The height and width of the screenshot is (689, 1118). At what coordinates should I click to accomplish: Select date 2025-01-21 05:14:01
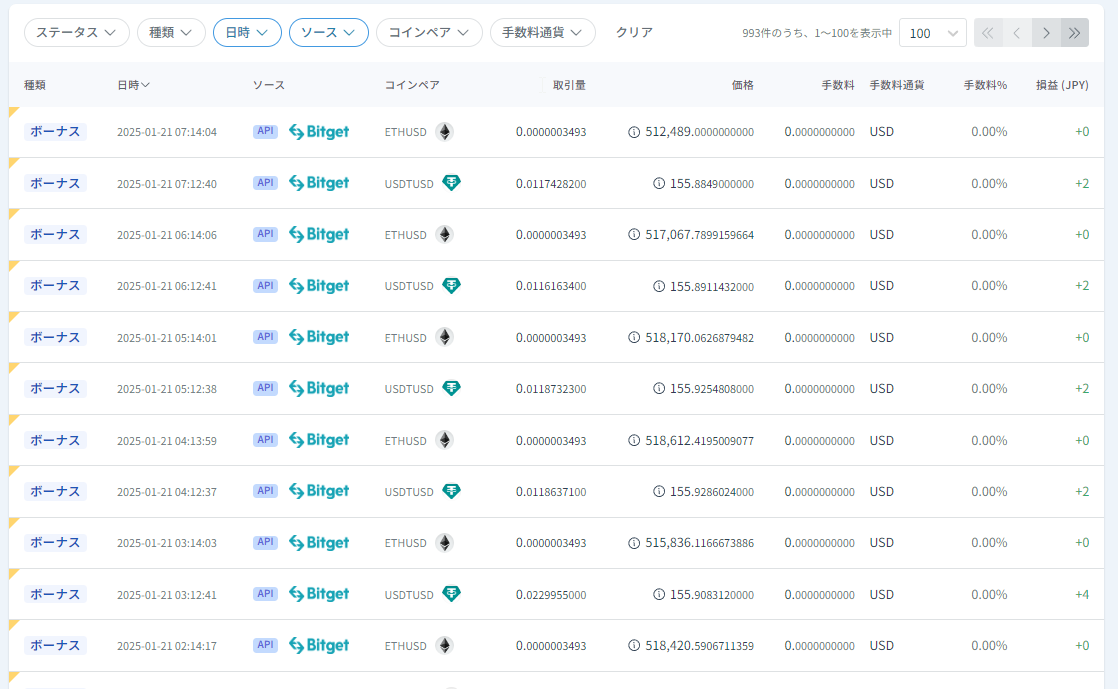167,338
